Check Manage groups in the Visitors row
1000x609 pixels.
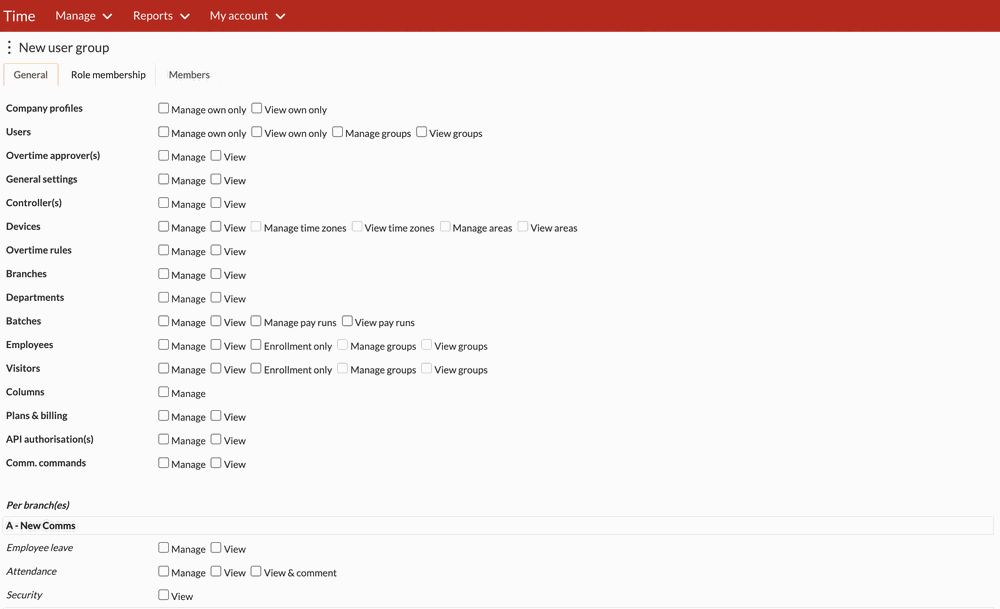[342, 368]
